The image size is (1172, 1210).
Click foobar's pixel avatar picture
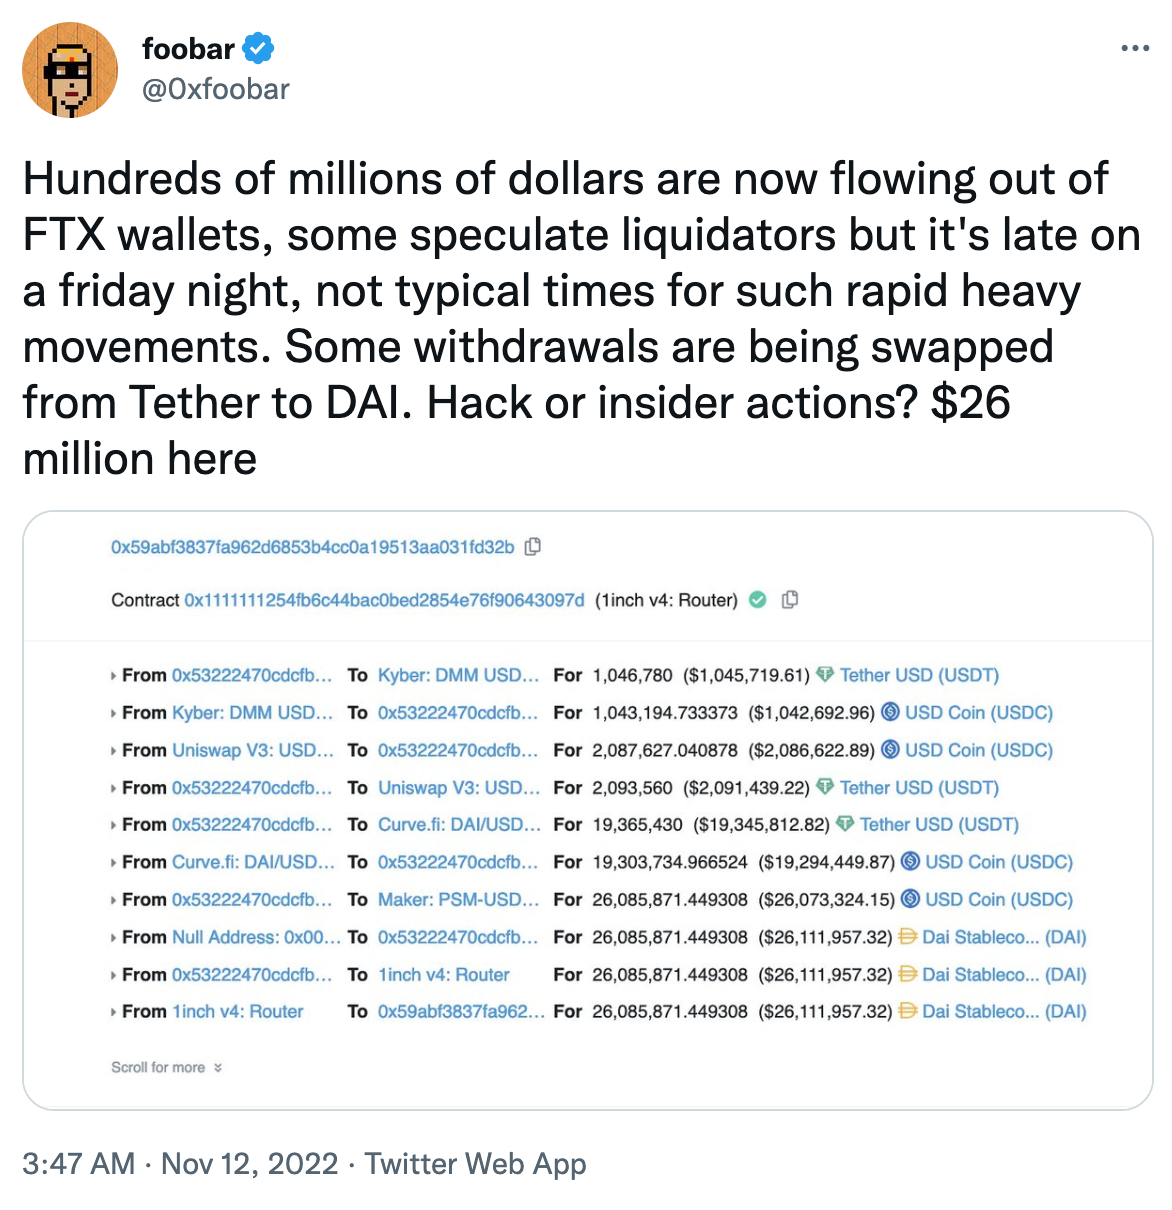tap(70, 70)
